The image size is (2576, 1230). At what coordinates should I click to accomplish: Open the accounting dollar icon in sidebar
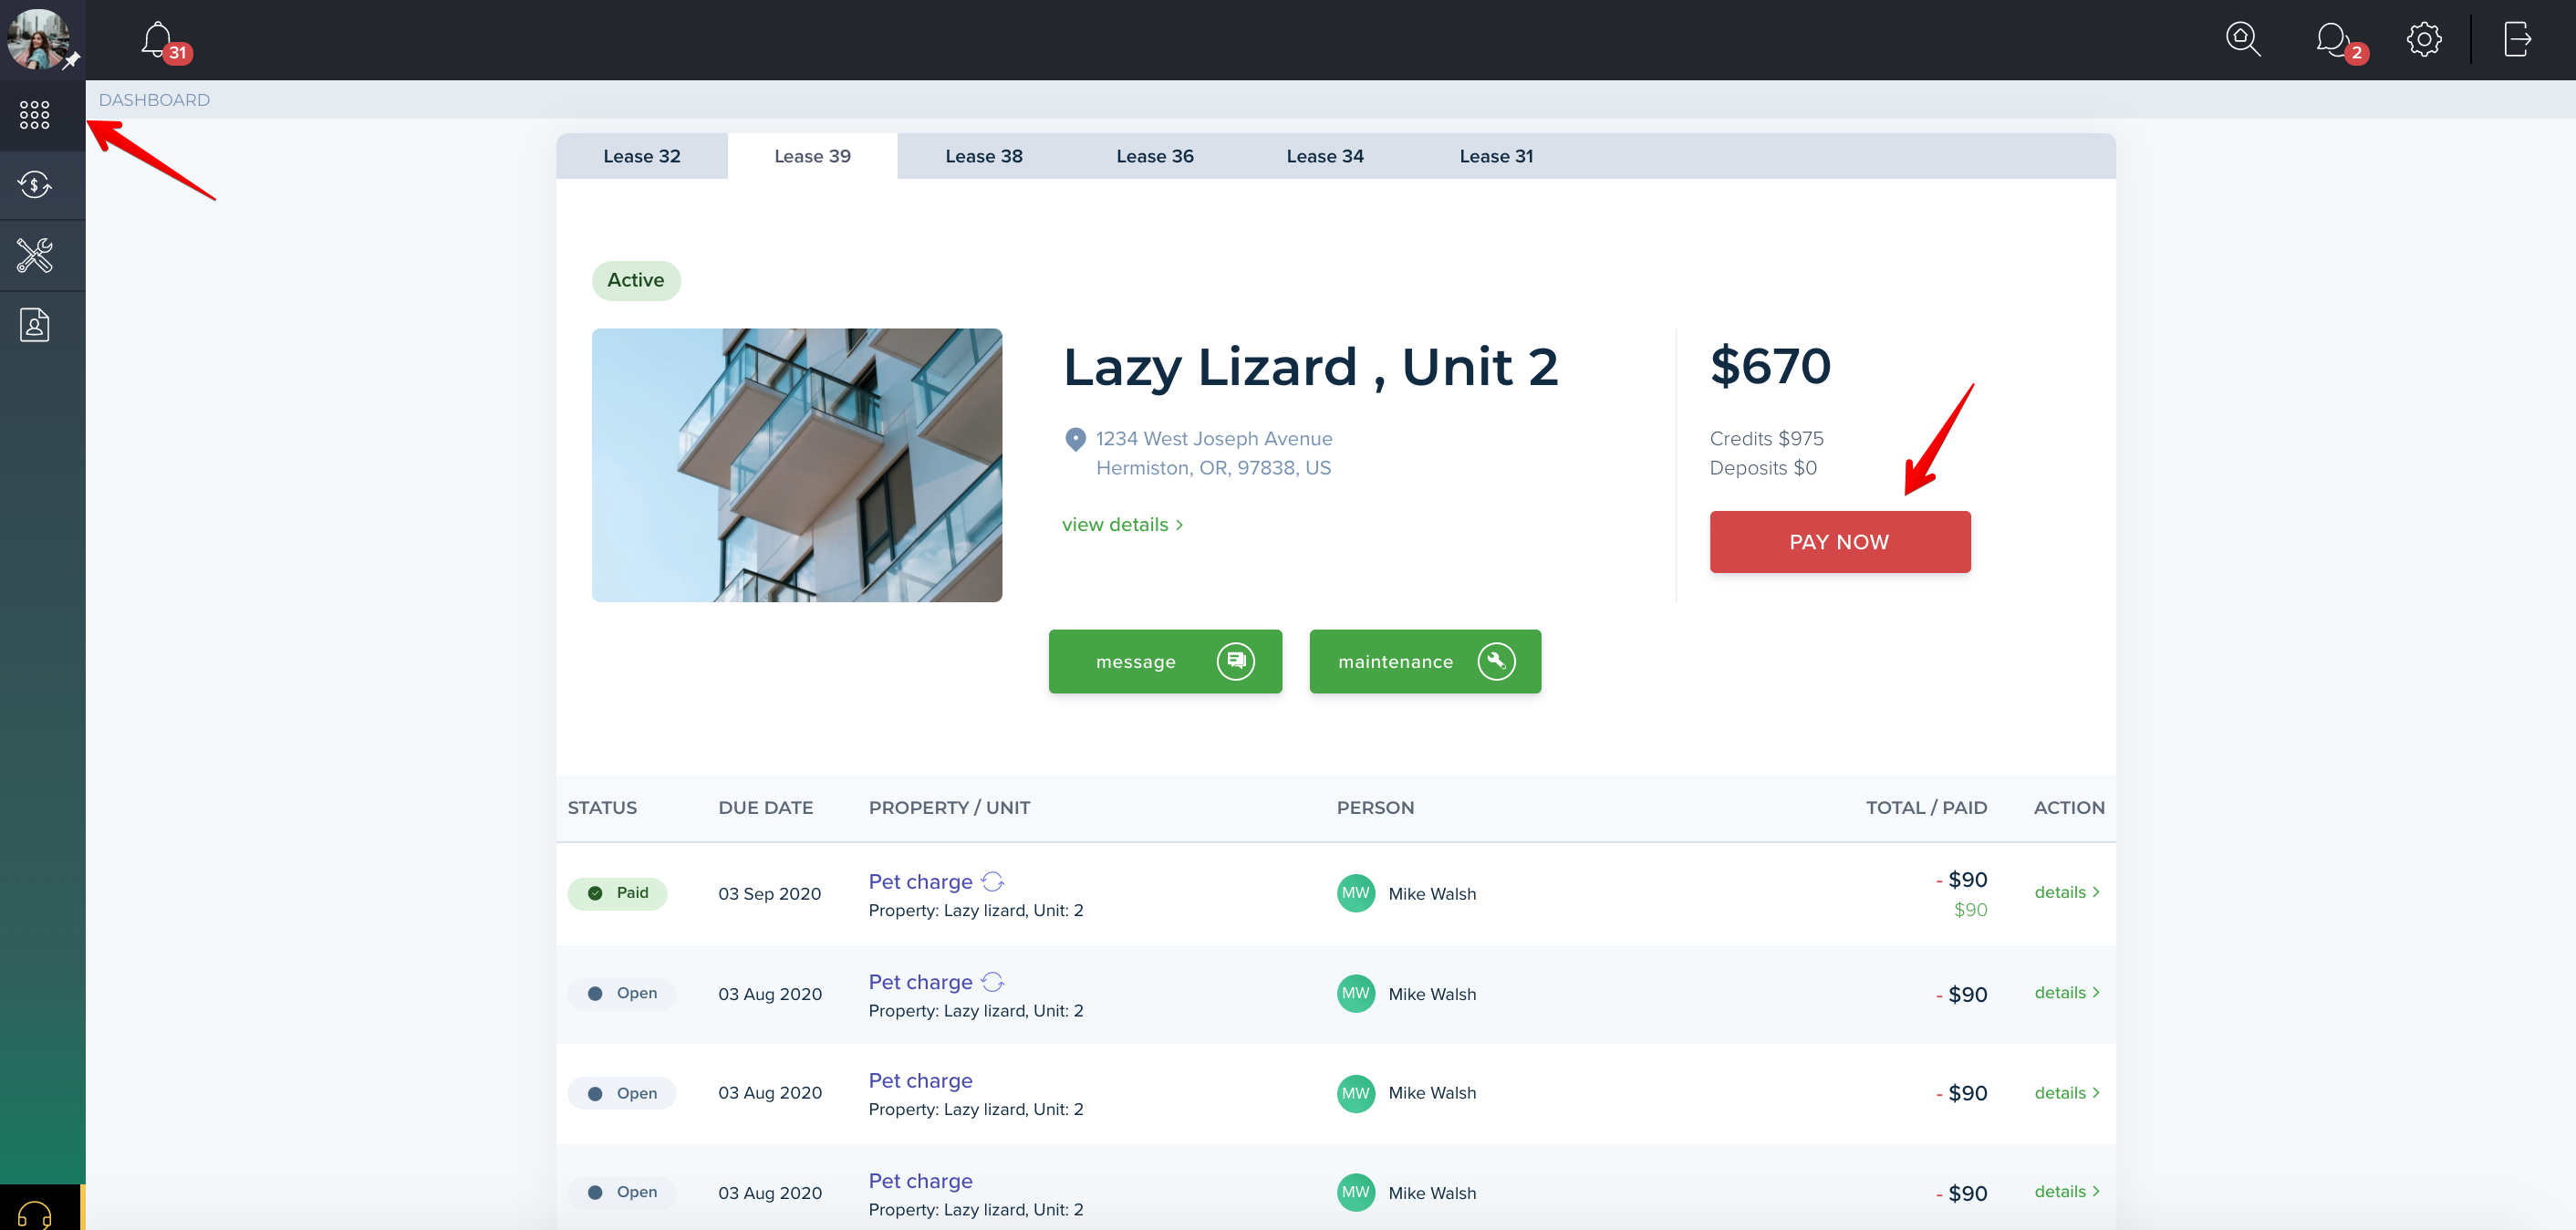click(35, 185)
